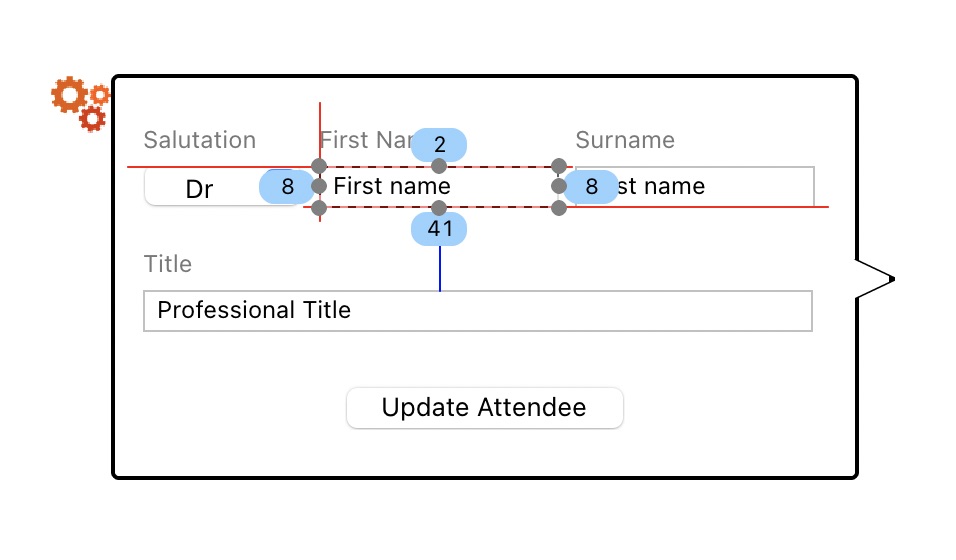Open the Salutation dropdown showing Dr

click(x=200, y=188)
